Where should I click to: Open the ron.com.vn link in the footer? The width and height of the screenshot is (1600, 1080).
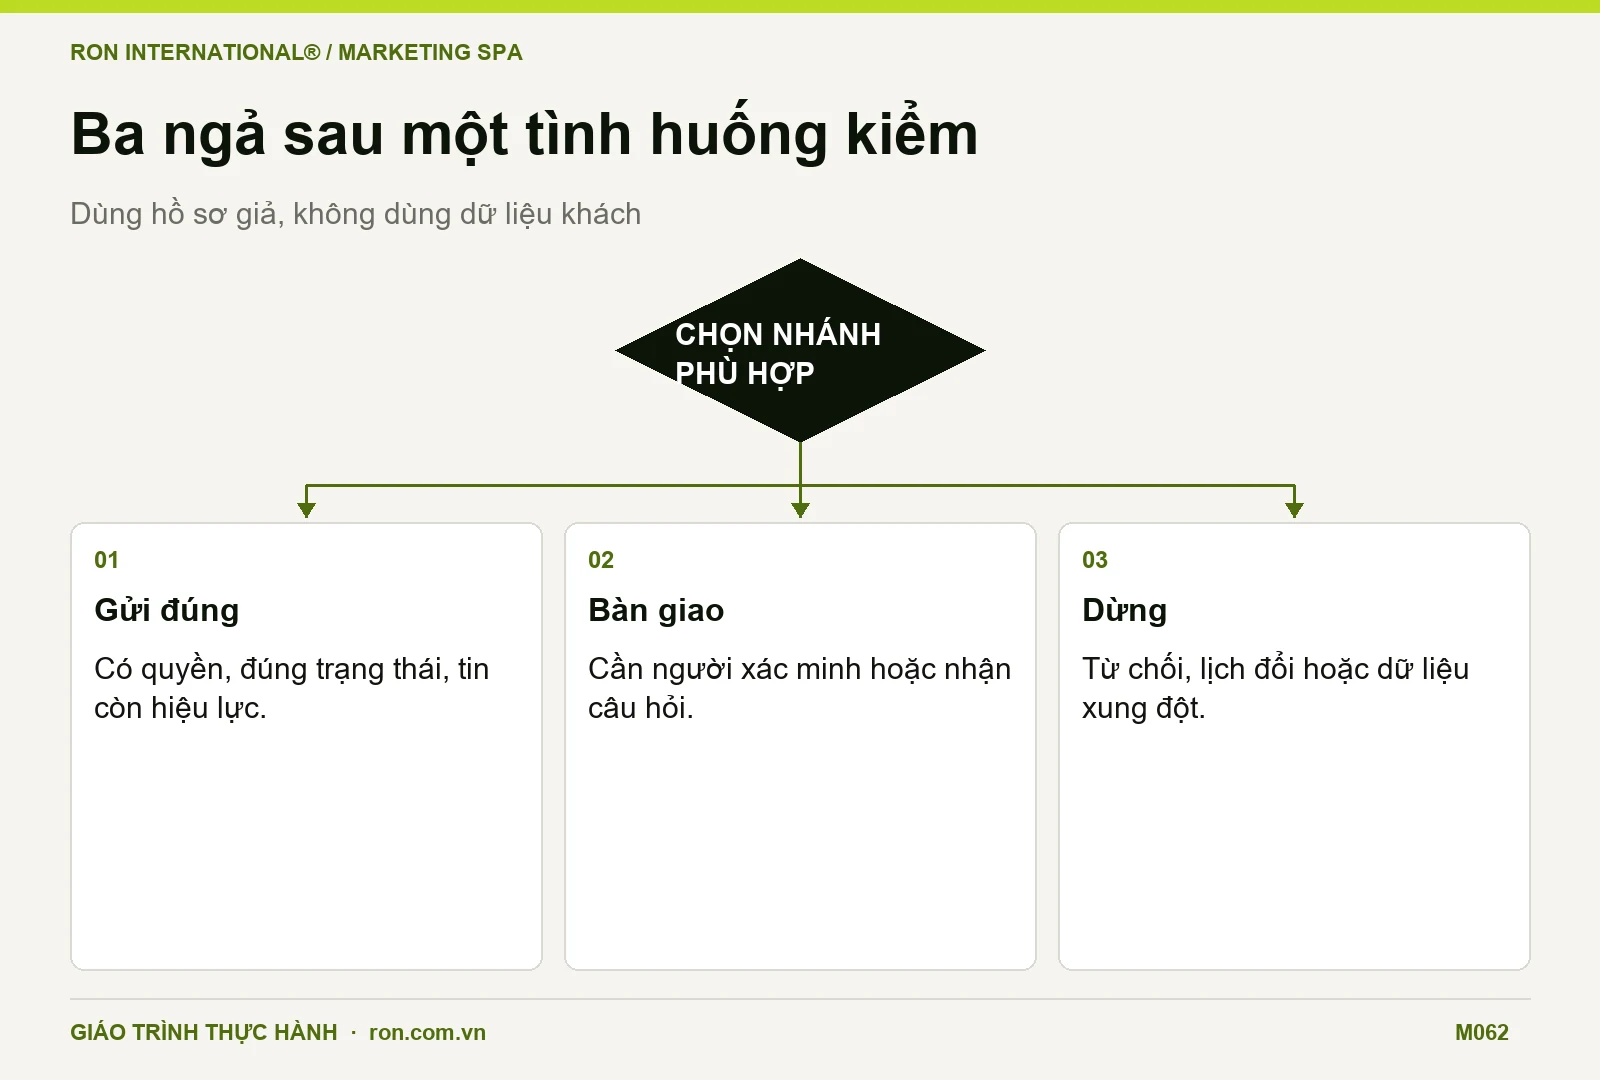[427, 1032]
